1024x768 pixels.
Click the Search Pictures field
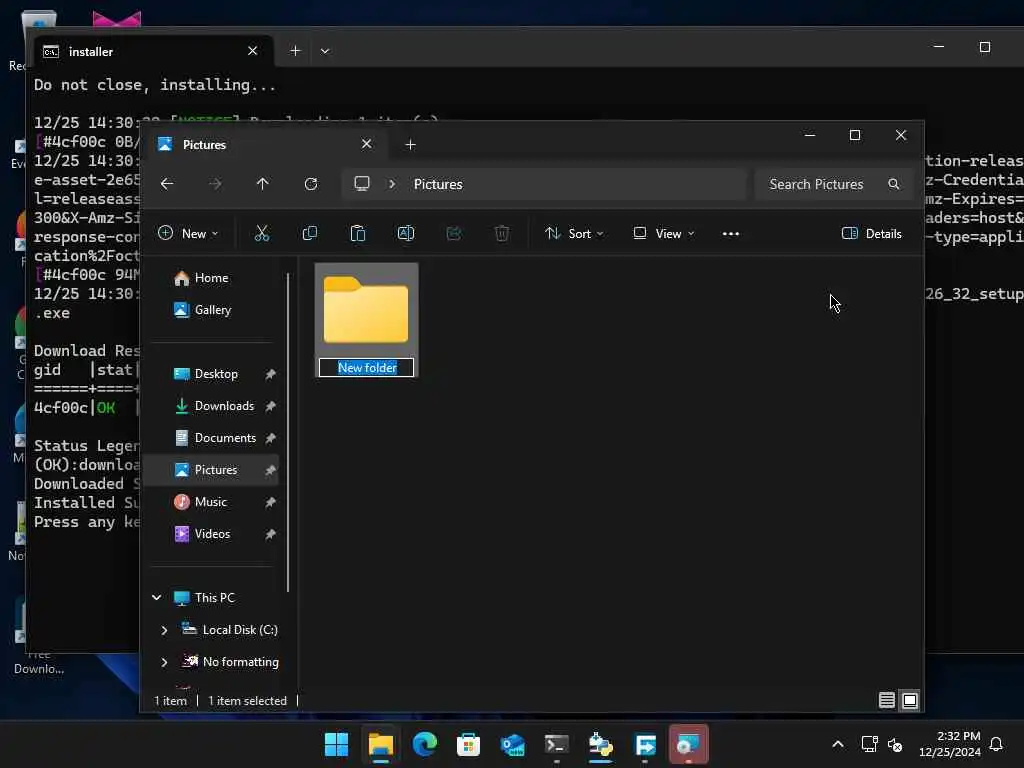[x=833, y=184]
